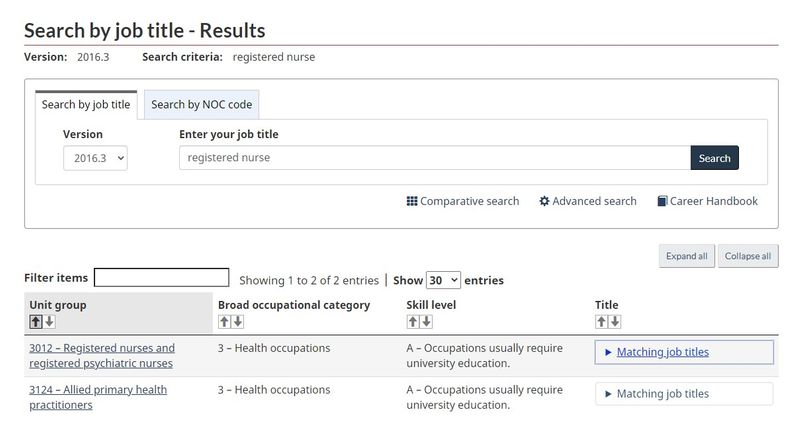Sort Title column ascending
This screenshot has height=429, width=800.
602,322
